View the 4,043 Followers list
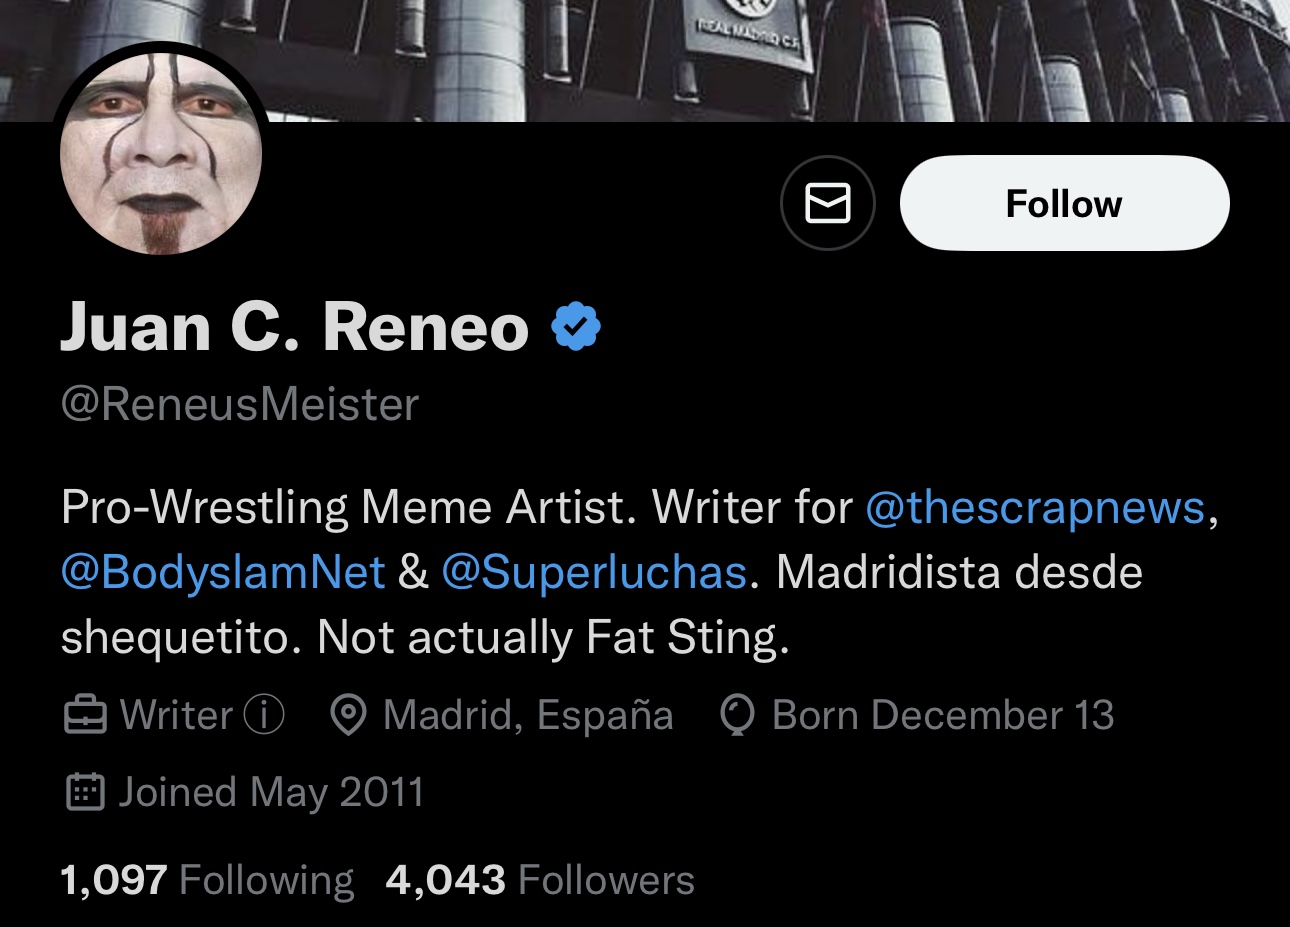The image size is (1290, 927). coord(540,880)
